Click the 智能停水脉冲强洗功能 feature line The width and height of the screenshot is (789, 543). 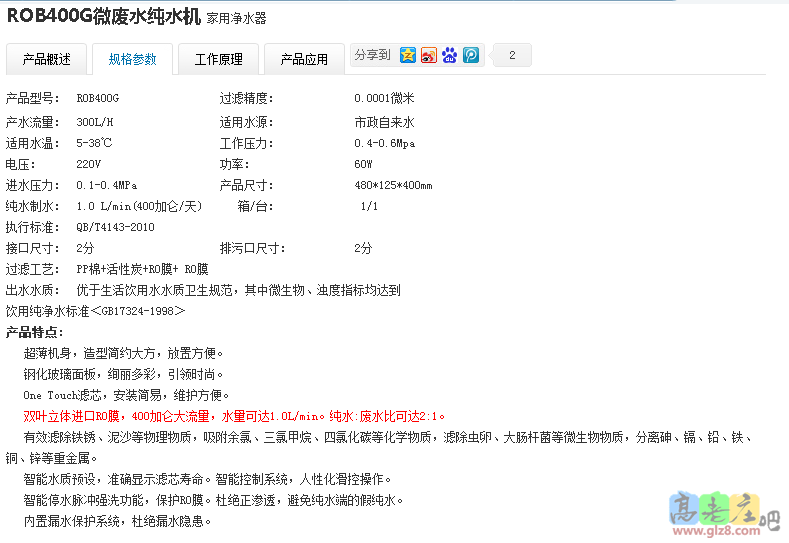213,500
